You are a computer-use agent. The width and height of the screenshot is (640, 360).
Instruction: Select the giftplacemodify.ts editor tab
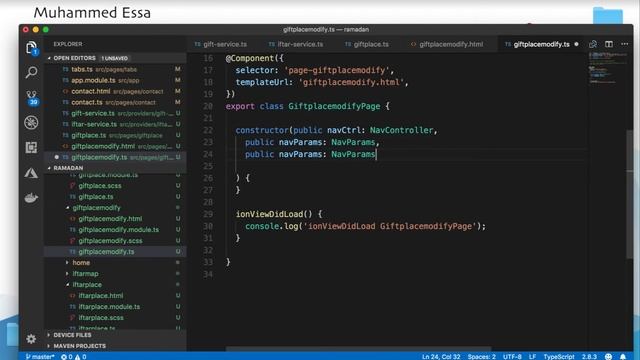tap(541, 44)
